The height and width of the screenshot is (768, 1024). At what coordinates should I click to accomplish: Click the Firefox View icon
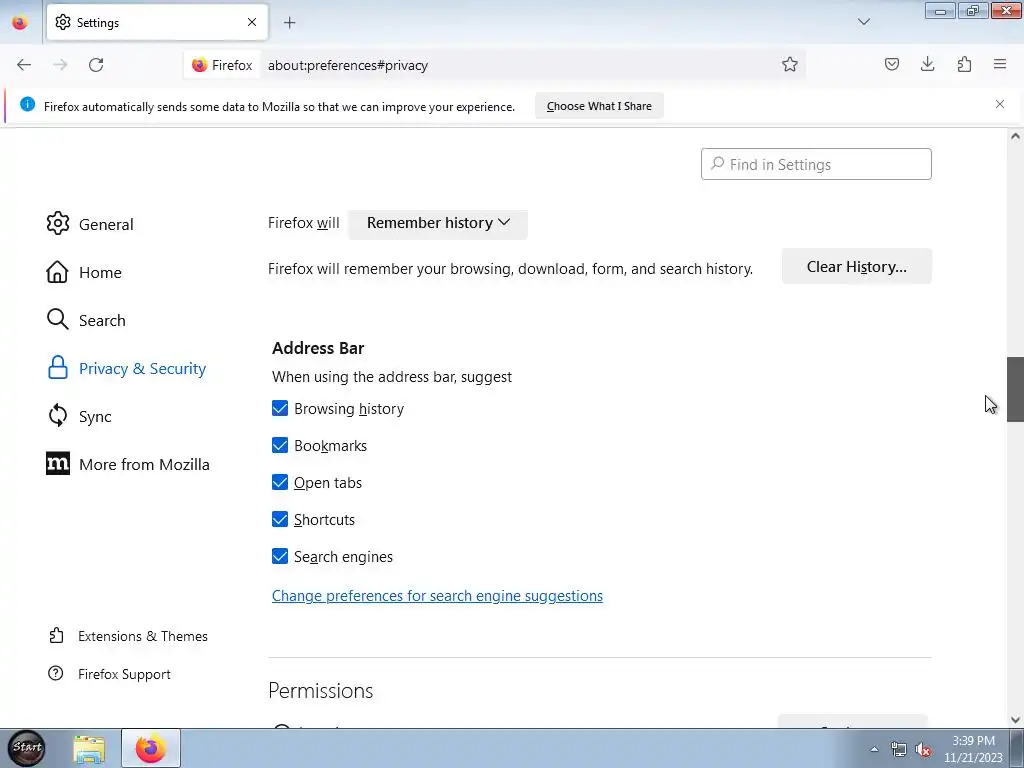coord(20,23)
